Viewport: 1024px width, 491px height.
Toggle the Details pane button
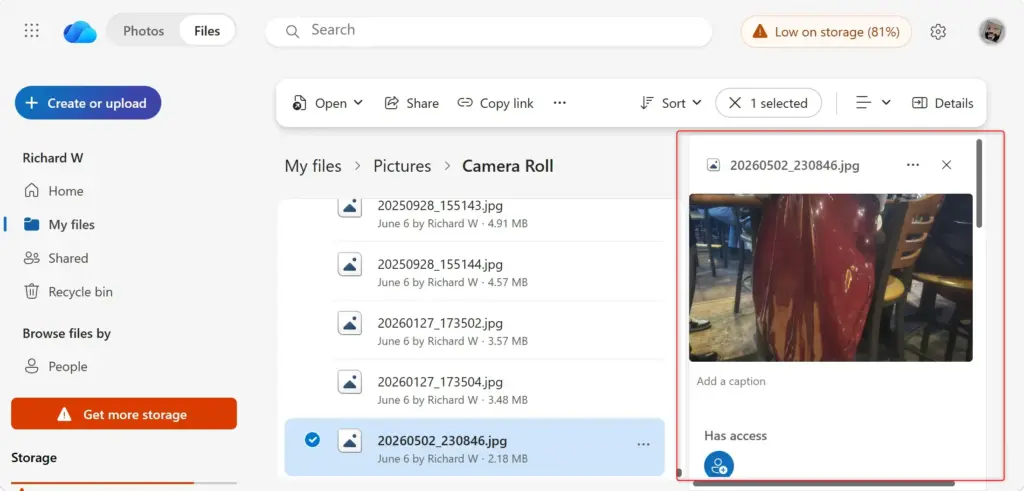click(942, 103)
